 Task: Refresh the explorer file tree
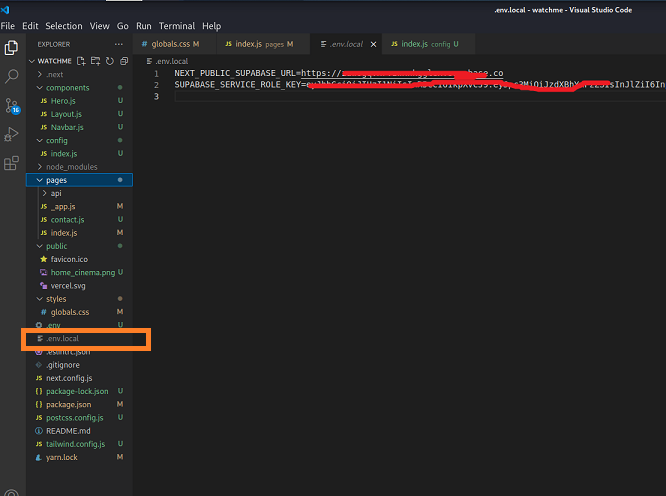coord(110,61)
